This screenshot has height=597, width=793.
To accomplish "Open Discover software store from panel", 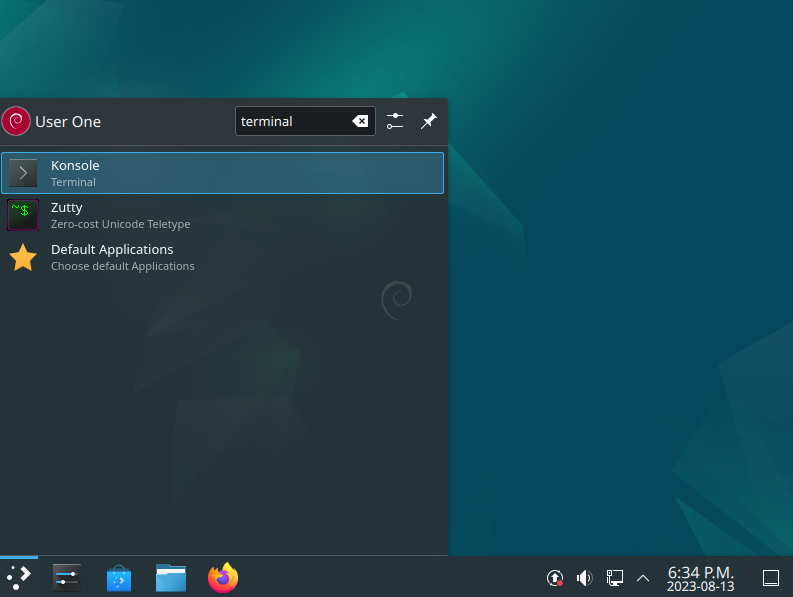I will coord(119,578).
